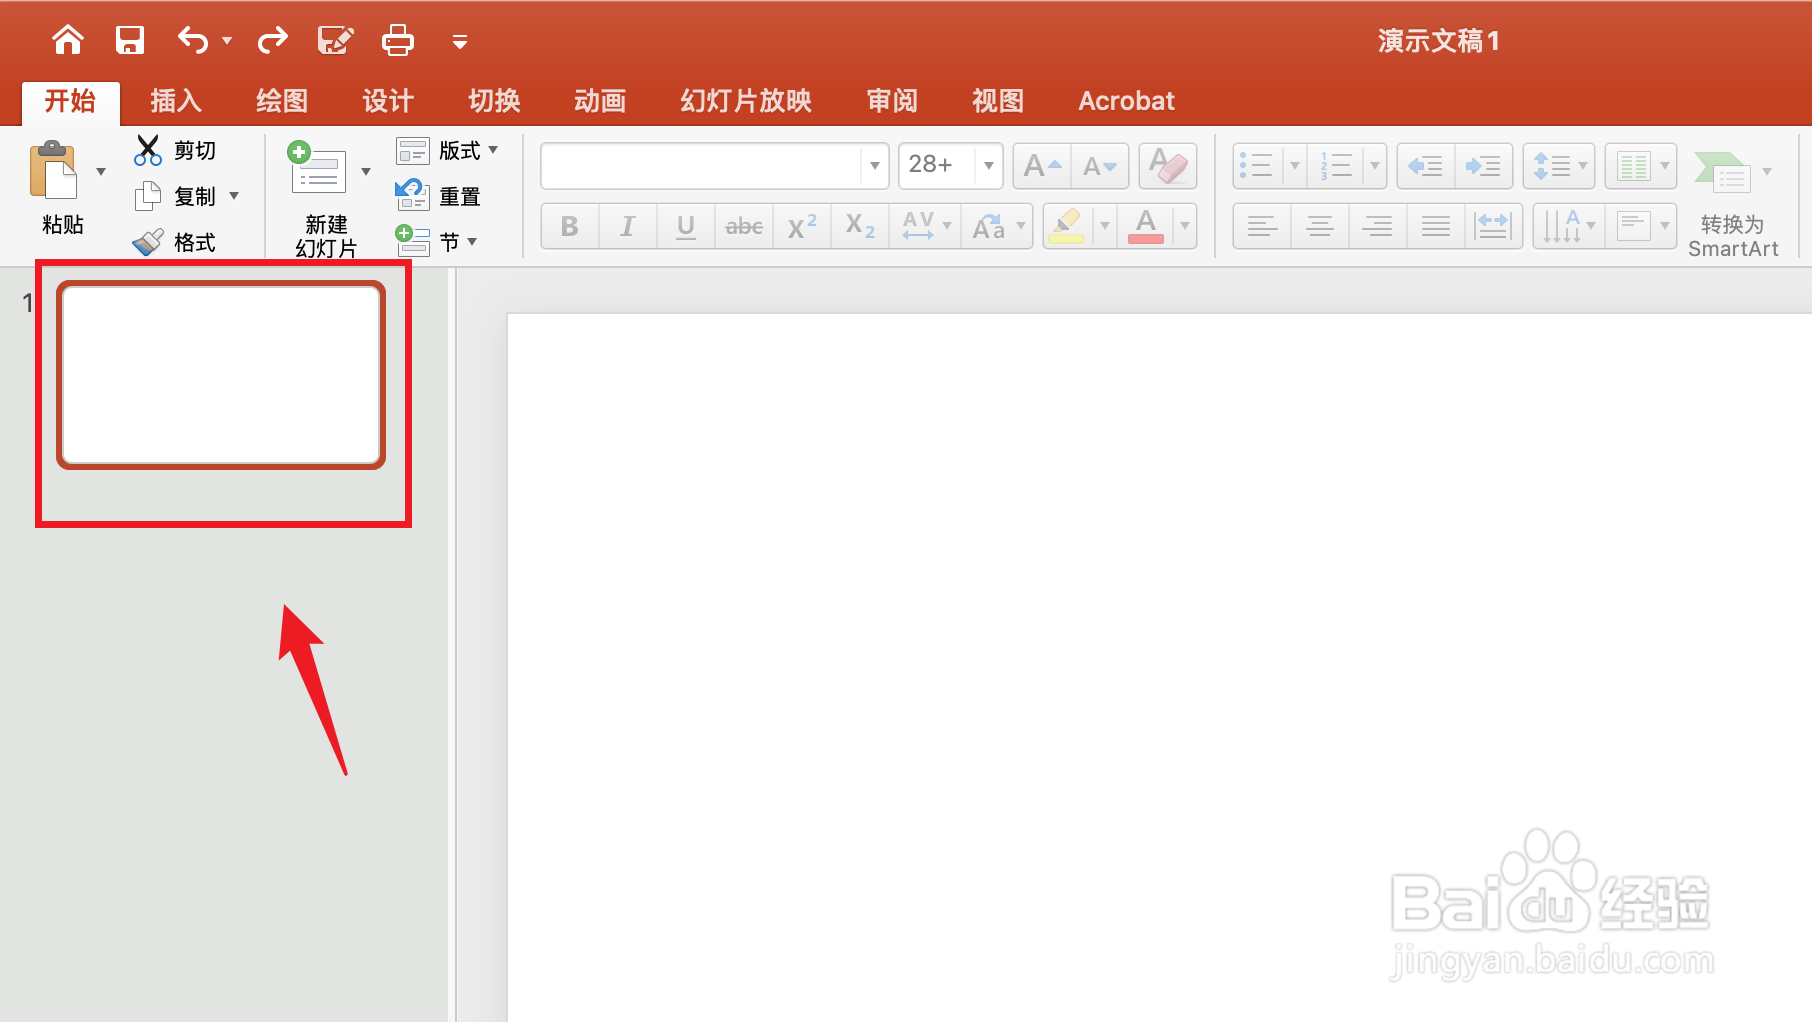The image size is (1812, 1022).
Task: Apply the red font color
Action: (x=1146, y=227)
